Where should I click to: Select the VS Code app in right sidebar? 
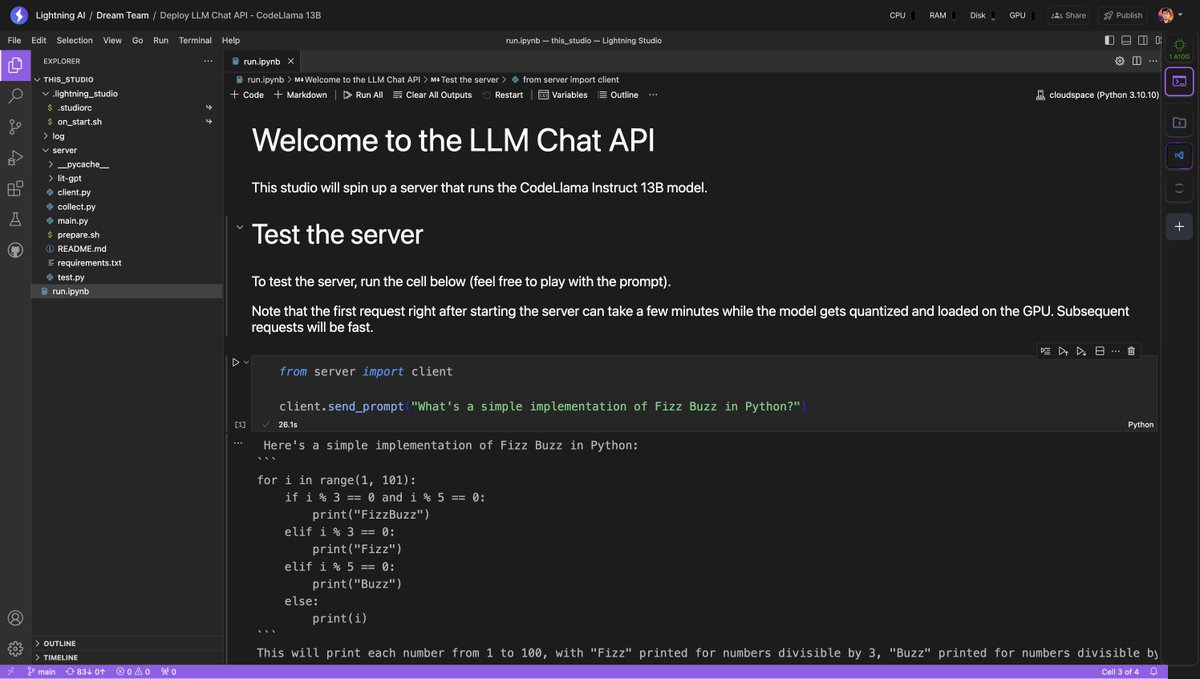[1180, 155]
